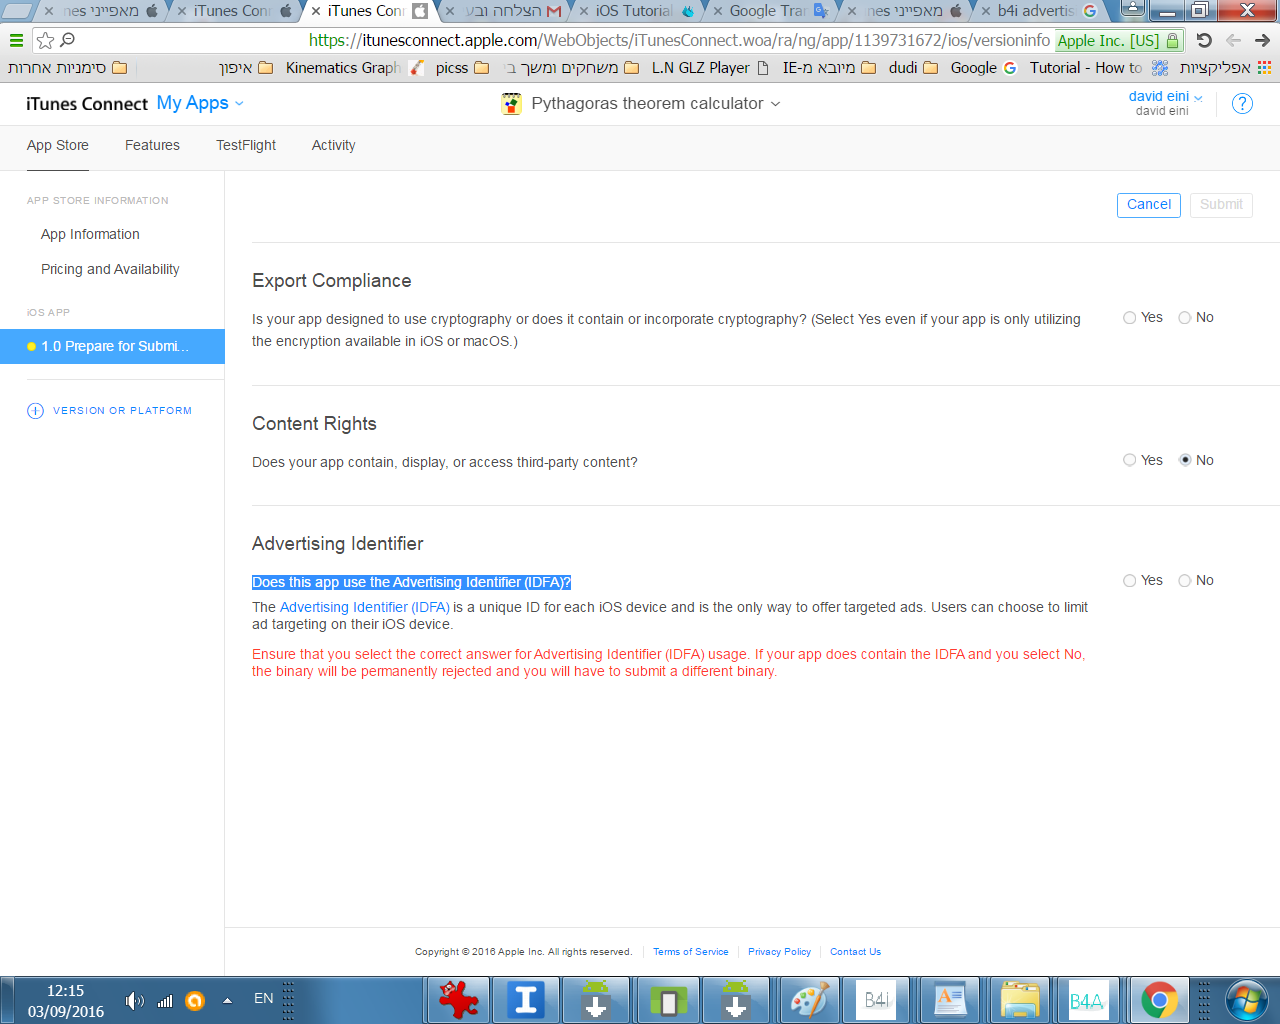Click the right-pointing navigation arrow in the toolbar
Image resolution: width=1280 pixels, height=1024 pixels.
point(1262,40)
